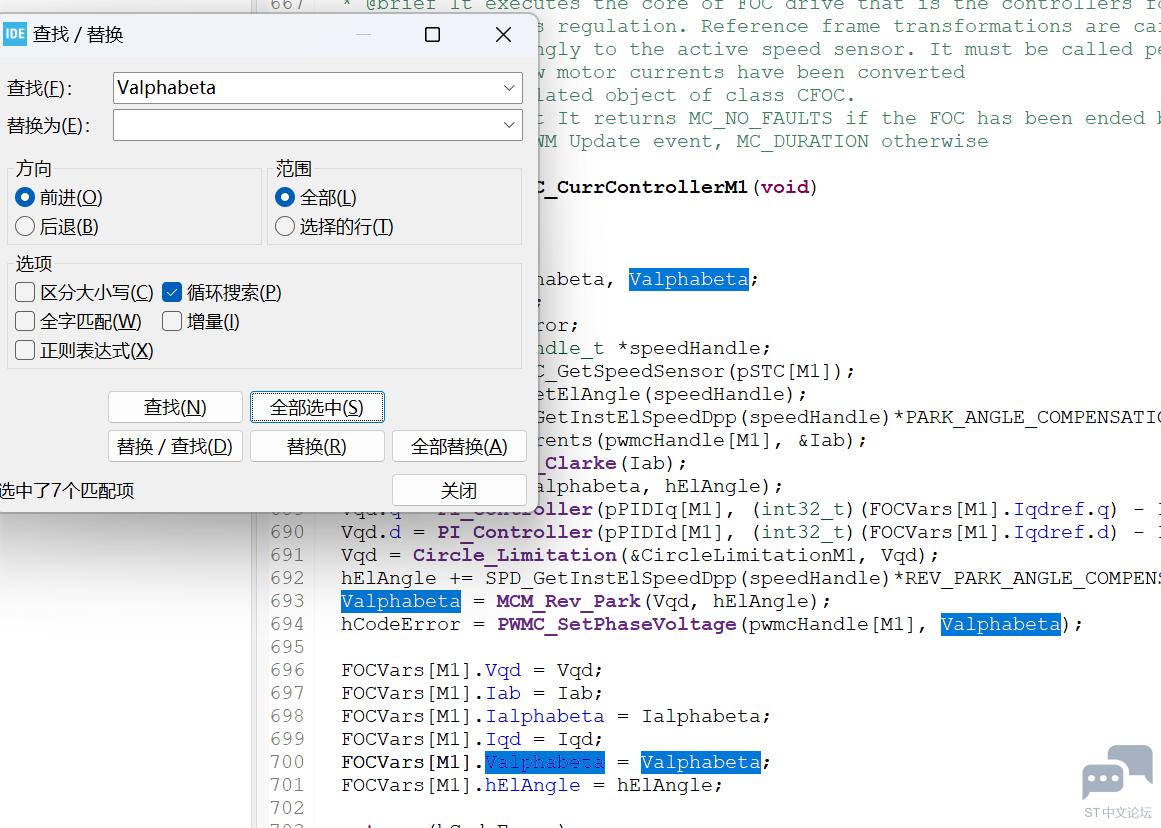This screenshot has width=1161, height=828.
Task: Click the .Iab member on line 697
Action: [503, 693]
